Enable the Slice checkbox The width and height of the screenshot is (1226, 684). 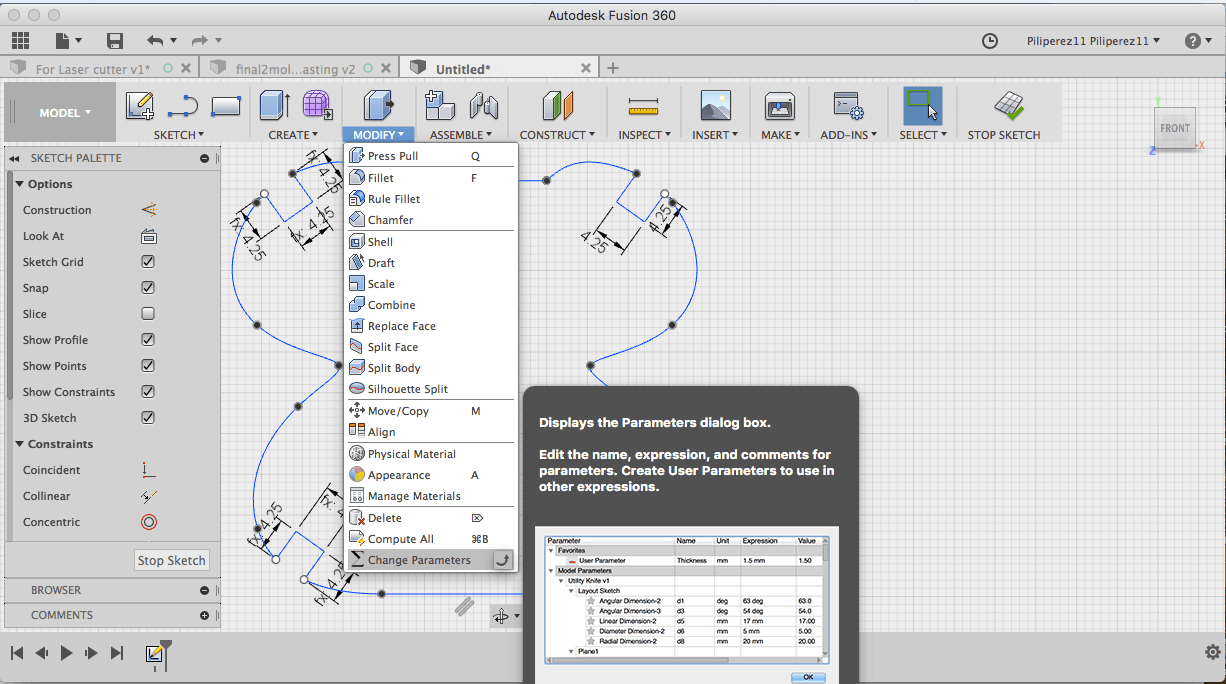pos(148,314)
